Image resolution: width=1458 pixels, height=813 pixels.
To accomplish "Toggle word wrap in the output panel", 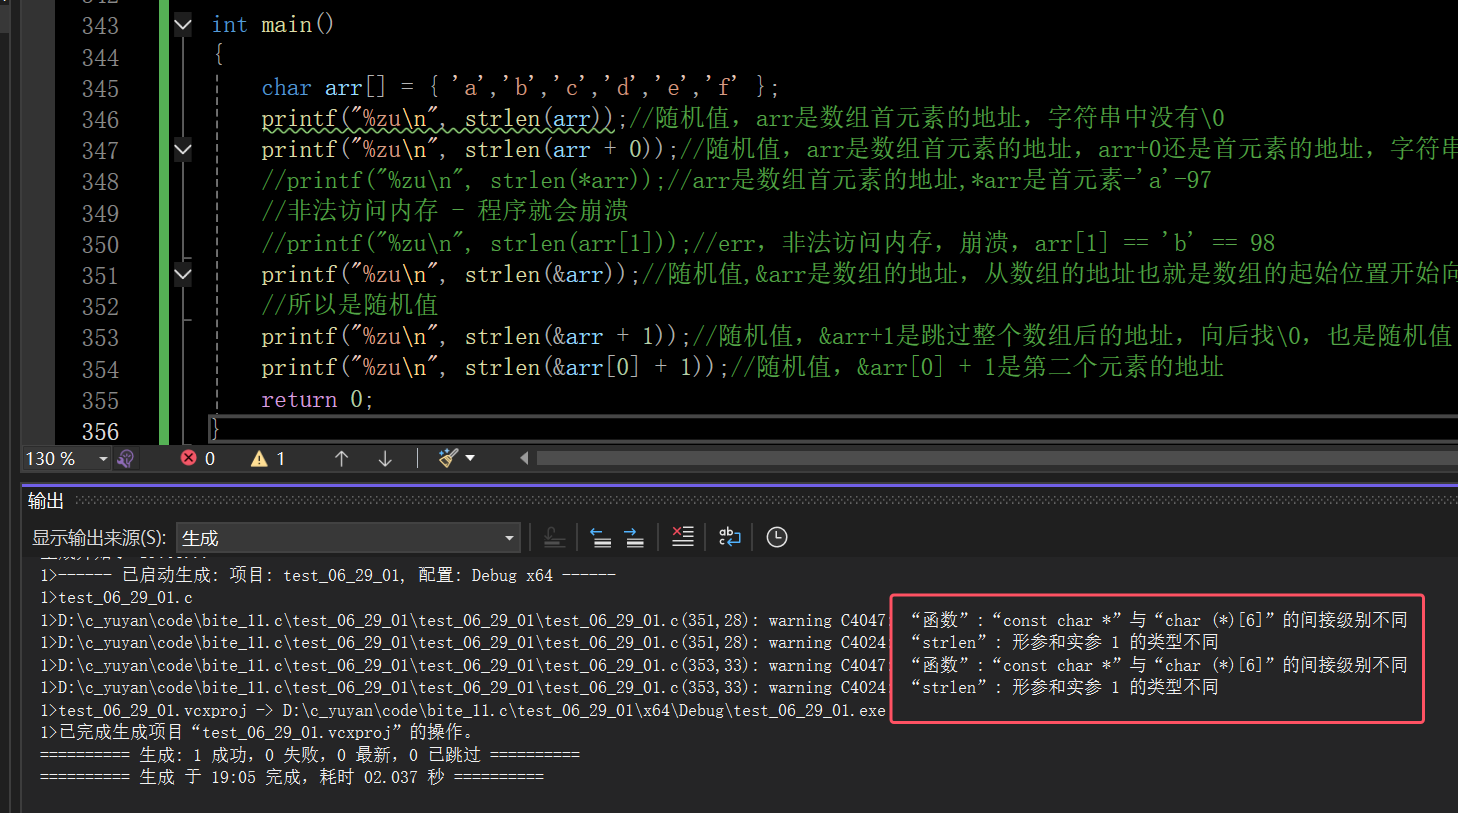I will (730, 537).
